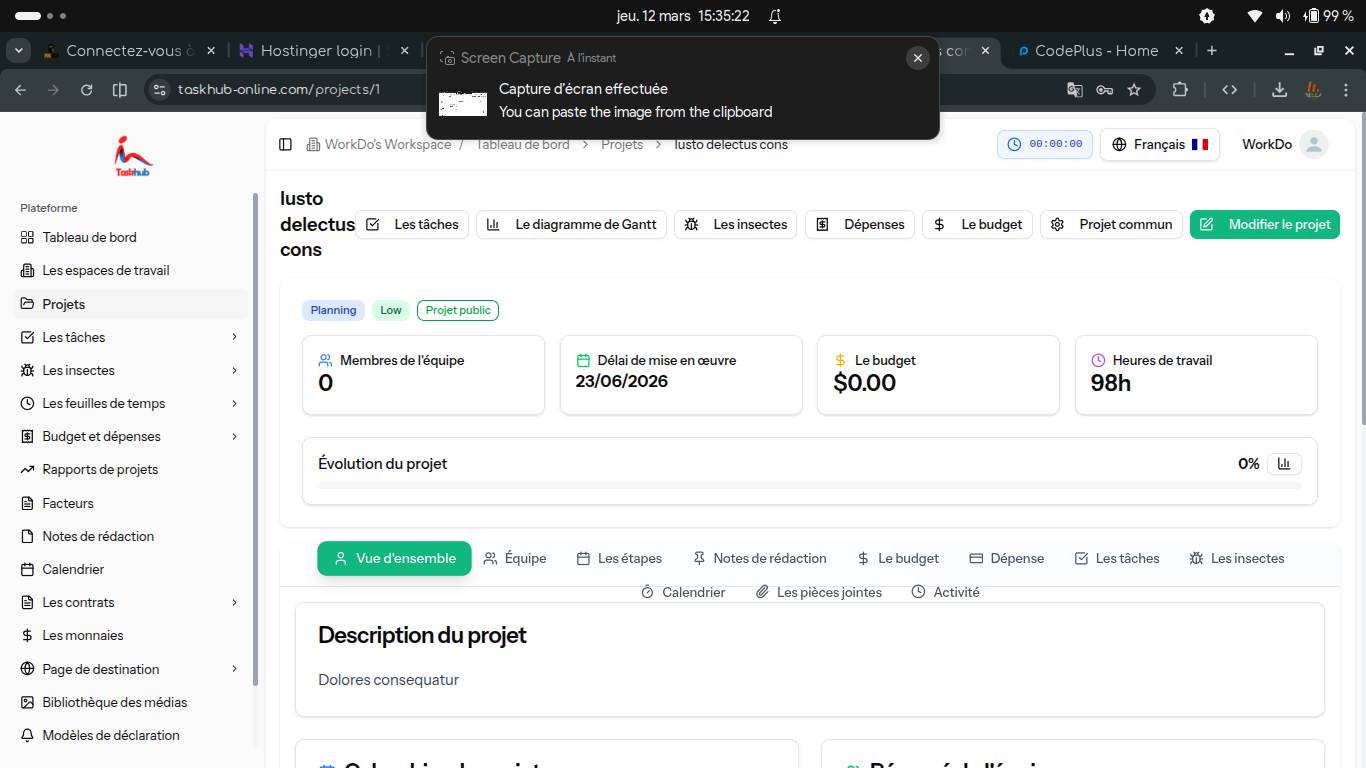
Task: Click the WorkDo user avatar
Action: 1314,144
